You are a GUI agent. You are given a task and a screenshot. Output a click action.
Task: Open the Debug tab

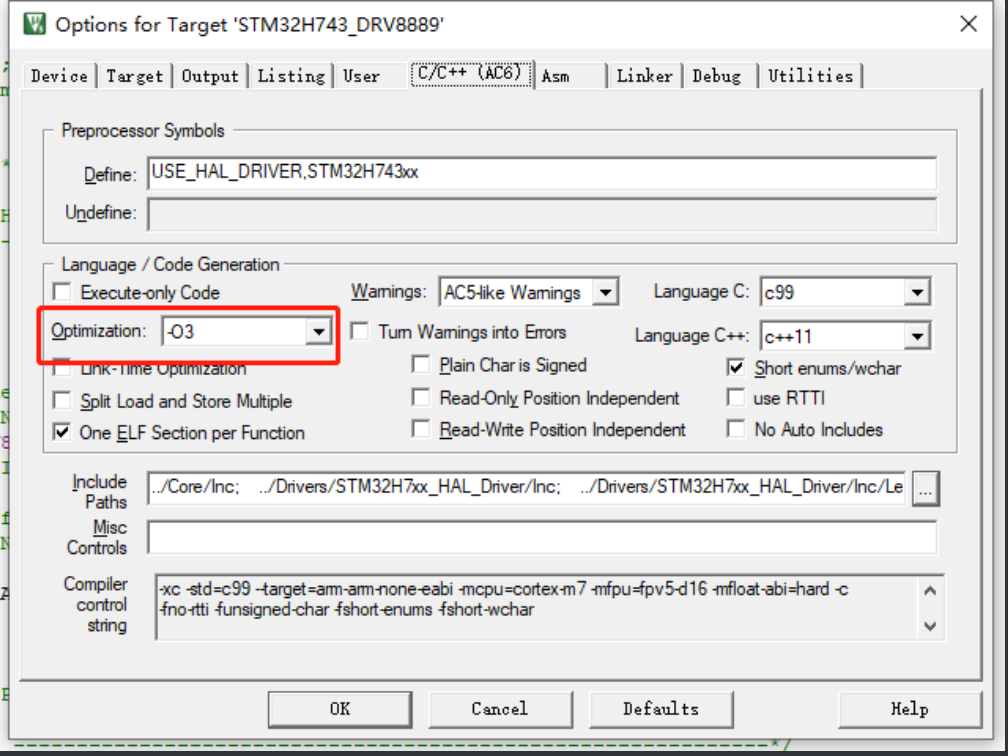718,75
